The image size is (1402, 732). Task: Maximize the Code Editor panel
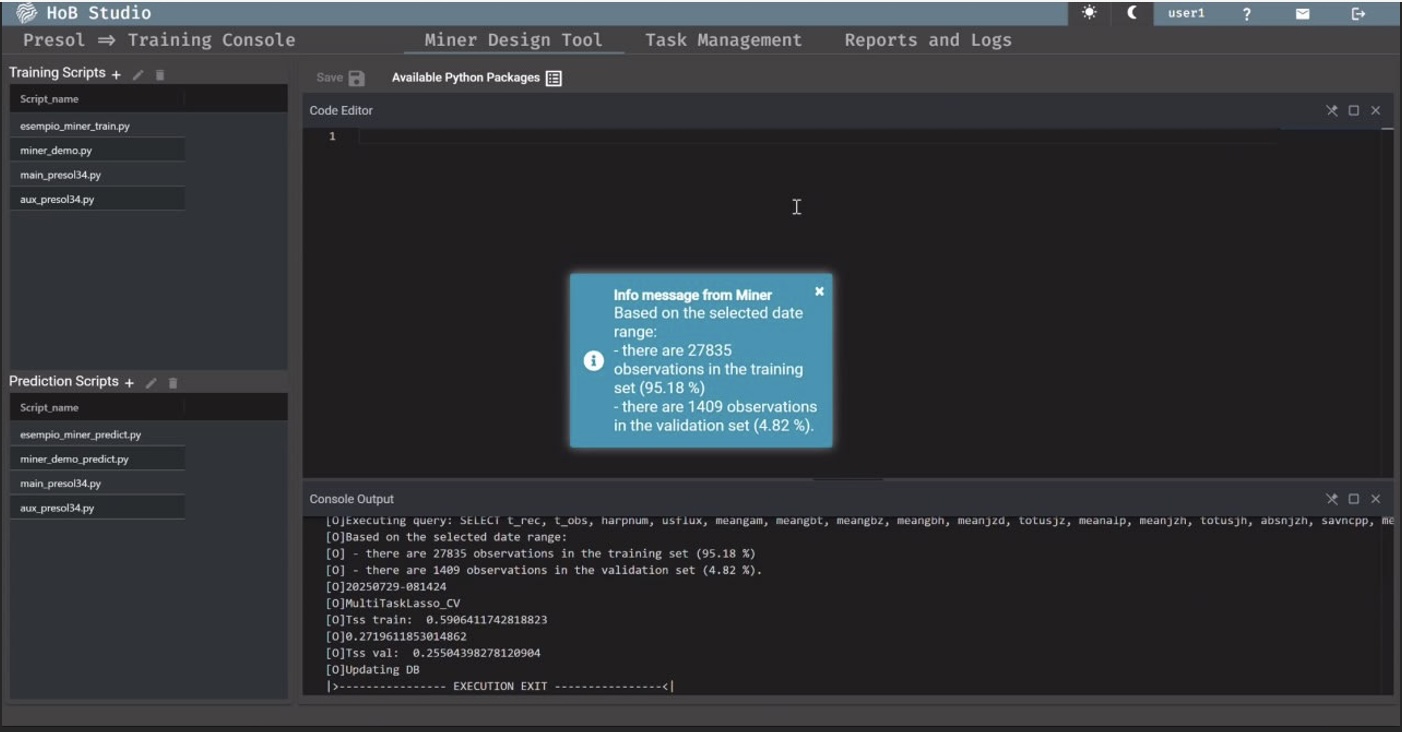pyautogui.click(x=1354, y=111)
